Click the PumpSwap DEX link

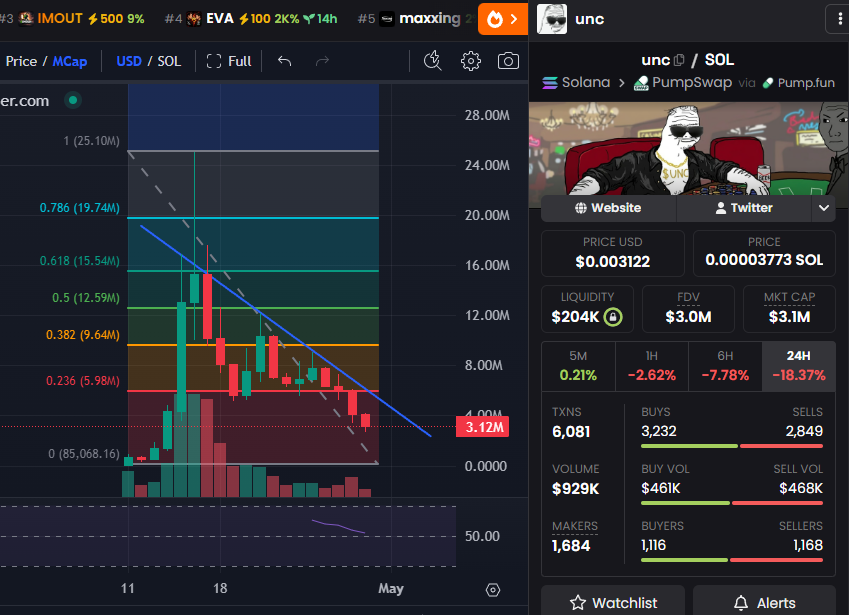[683, 82]
